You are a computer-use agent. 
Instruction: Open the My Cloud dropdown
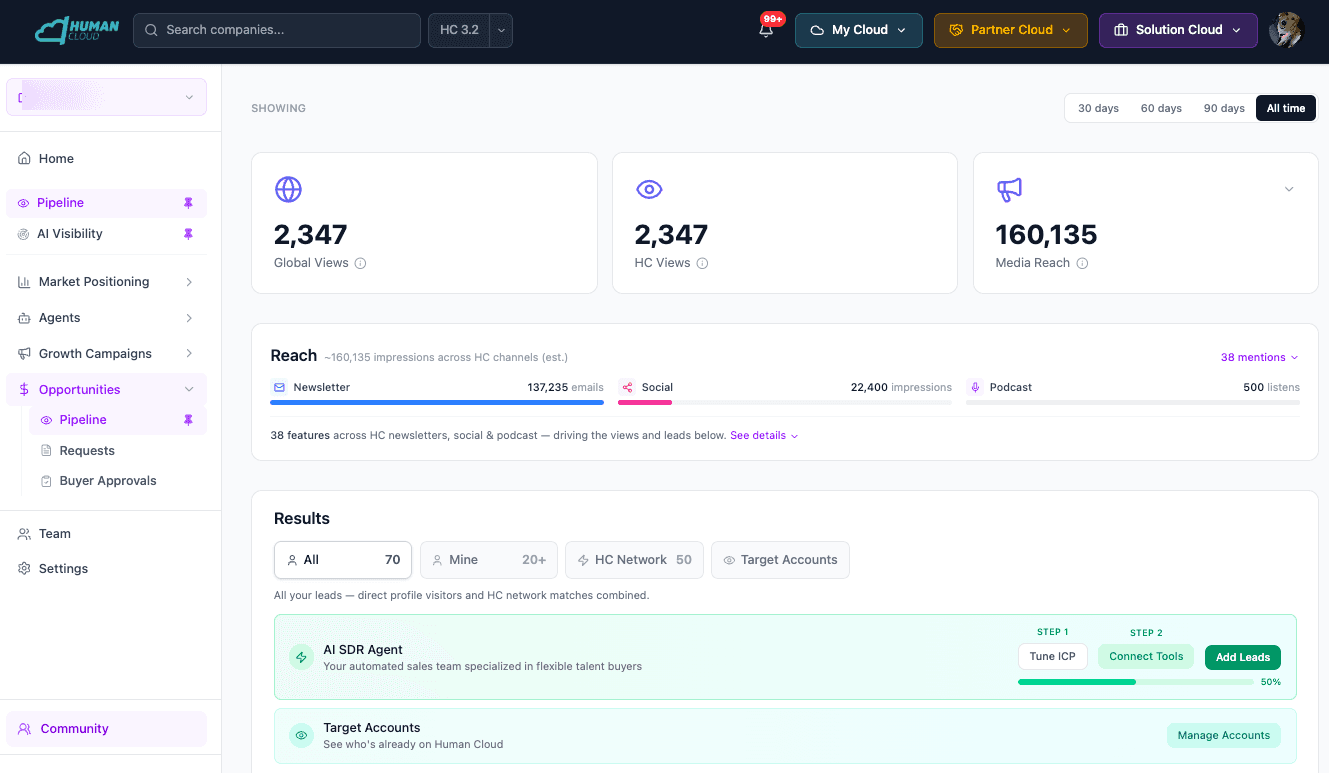click(x=859, y=30)
